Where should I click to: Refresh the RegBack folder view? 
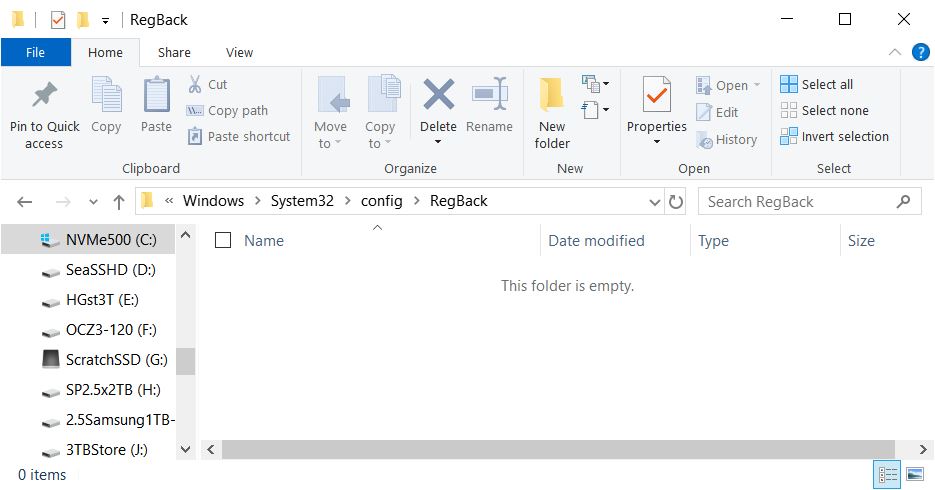click(x=676, y=201)
